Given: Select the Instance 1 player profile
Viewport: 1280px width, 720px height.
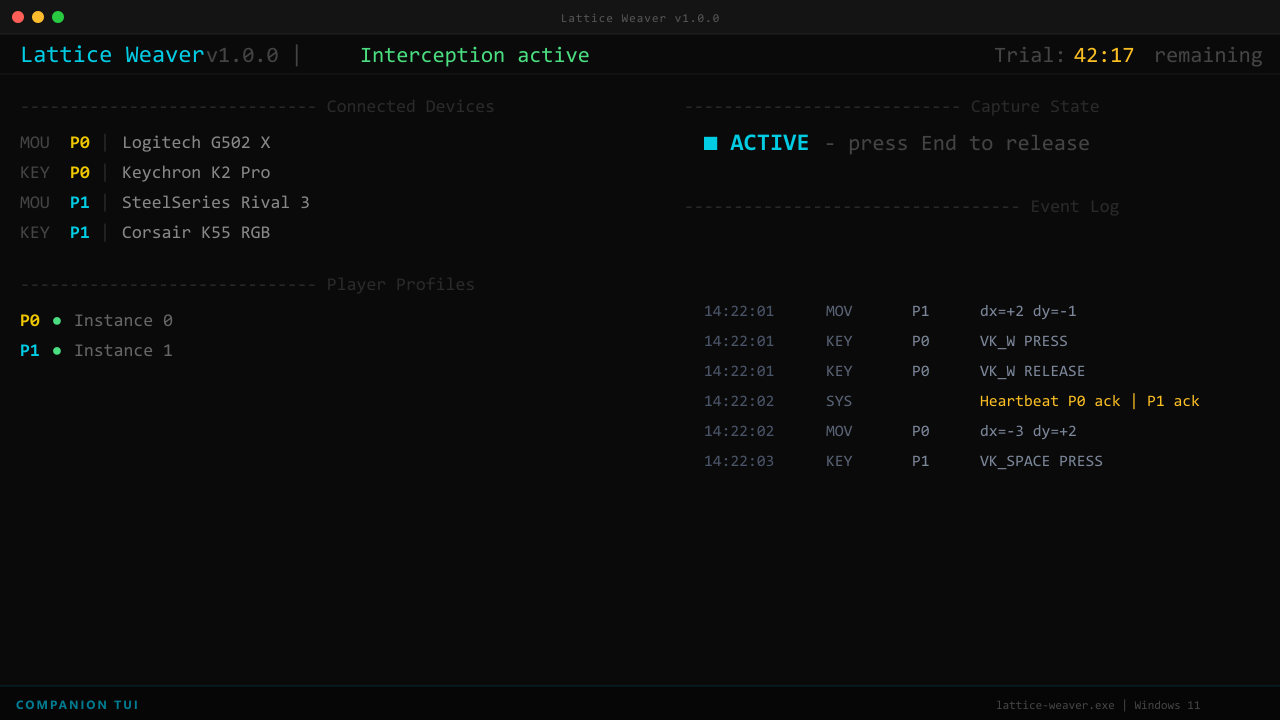Looking at the screenshot, I should coord(123,351).
